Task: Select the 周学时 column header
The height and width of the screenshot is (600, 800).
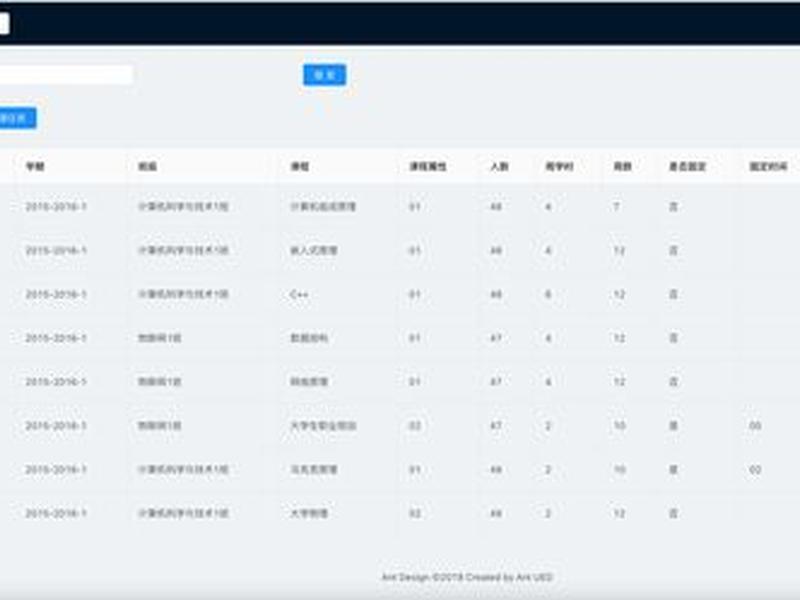Action: (x=560, y=166)
